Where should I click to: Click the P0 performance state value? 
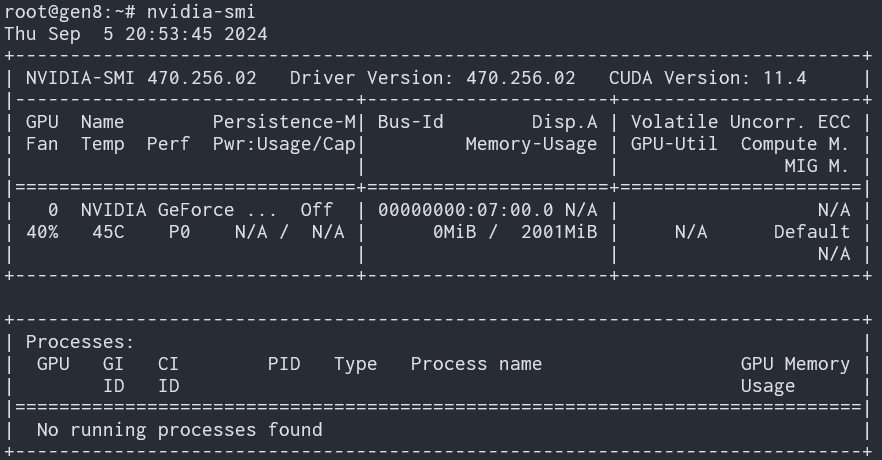[179, 232]
